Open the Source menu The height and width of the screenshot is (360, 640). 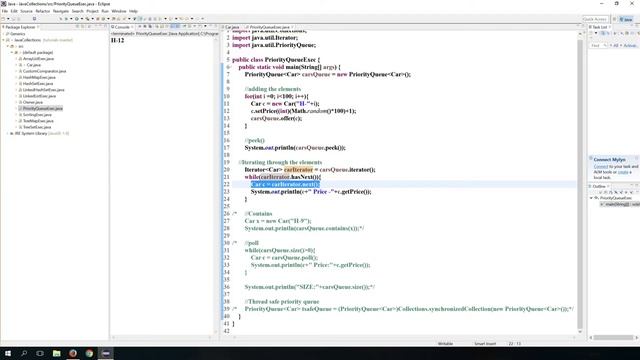click(26, 11)
